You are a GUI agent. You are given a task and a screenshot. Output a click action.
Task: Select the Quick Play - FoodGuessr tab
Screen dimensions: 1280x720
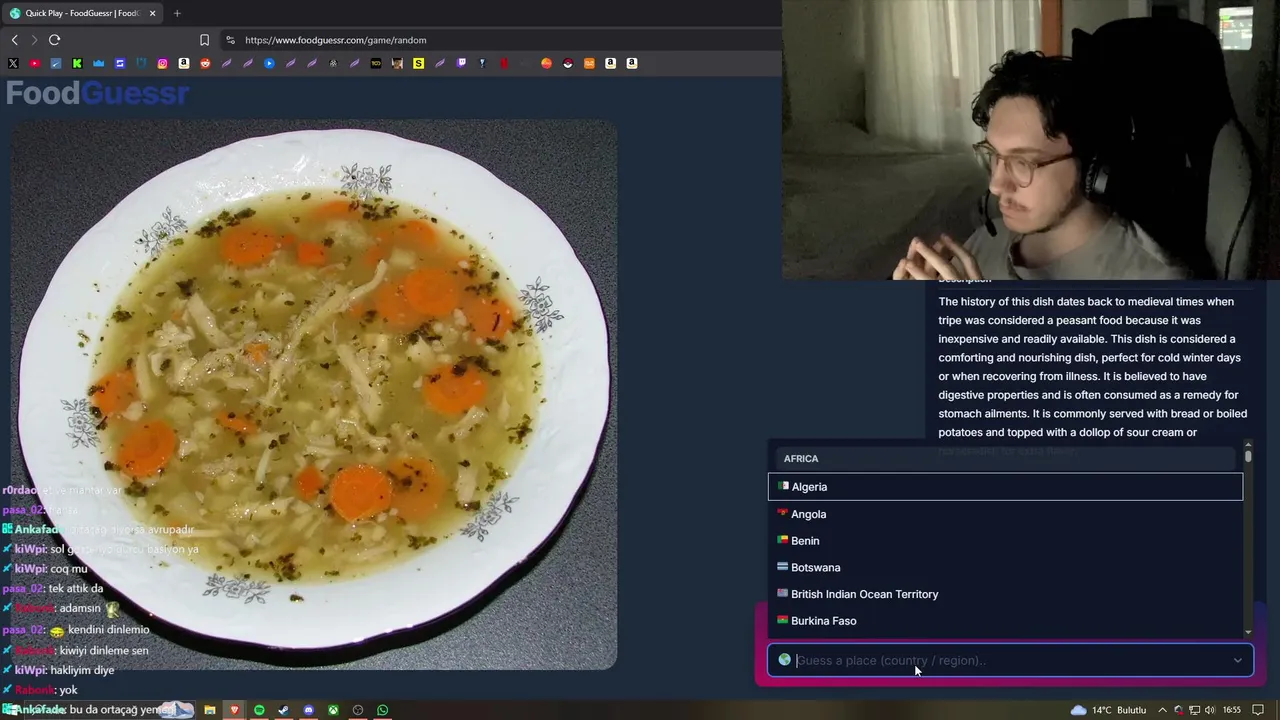pos(82,13)
